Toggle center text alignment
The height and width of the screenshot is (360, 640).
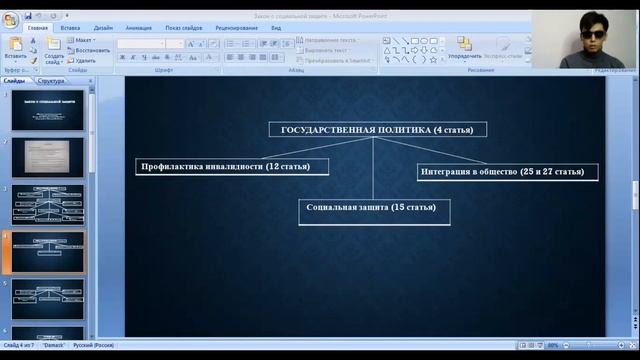tap(241, 58)
